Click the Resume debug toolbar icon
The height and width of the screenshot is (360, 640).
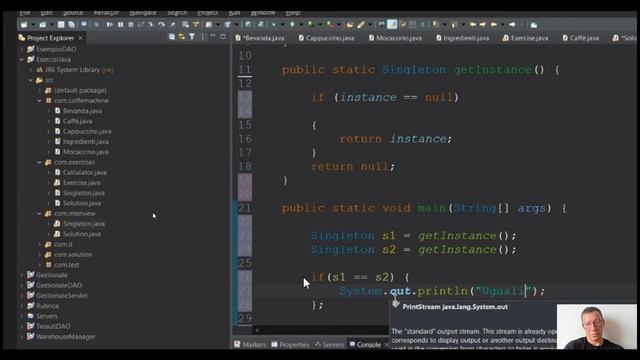(110, 25)
